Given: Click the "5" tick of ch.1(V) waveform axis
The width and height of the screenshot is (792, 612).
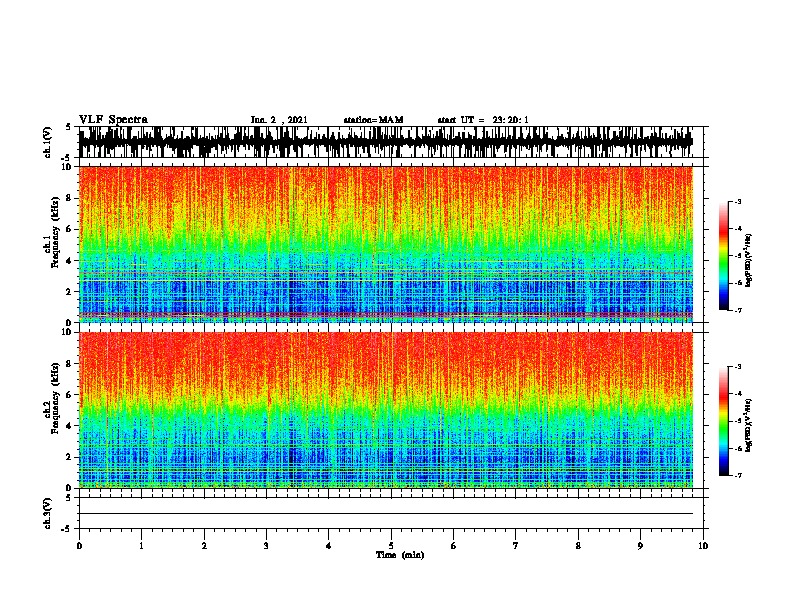Looking at the screenshot, I should pyautogui.click(x=69, y=127).
